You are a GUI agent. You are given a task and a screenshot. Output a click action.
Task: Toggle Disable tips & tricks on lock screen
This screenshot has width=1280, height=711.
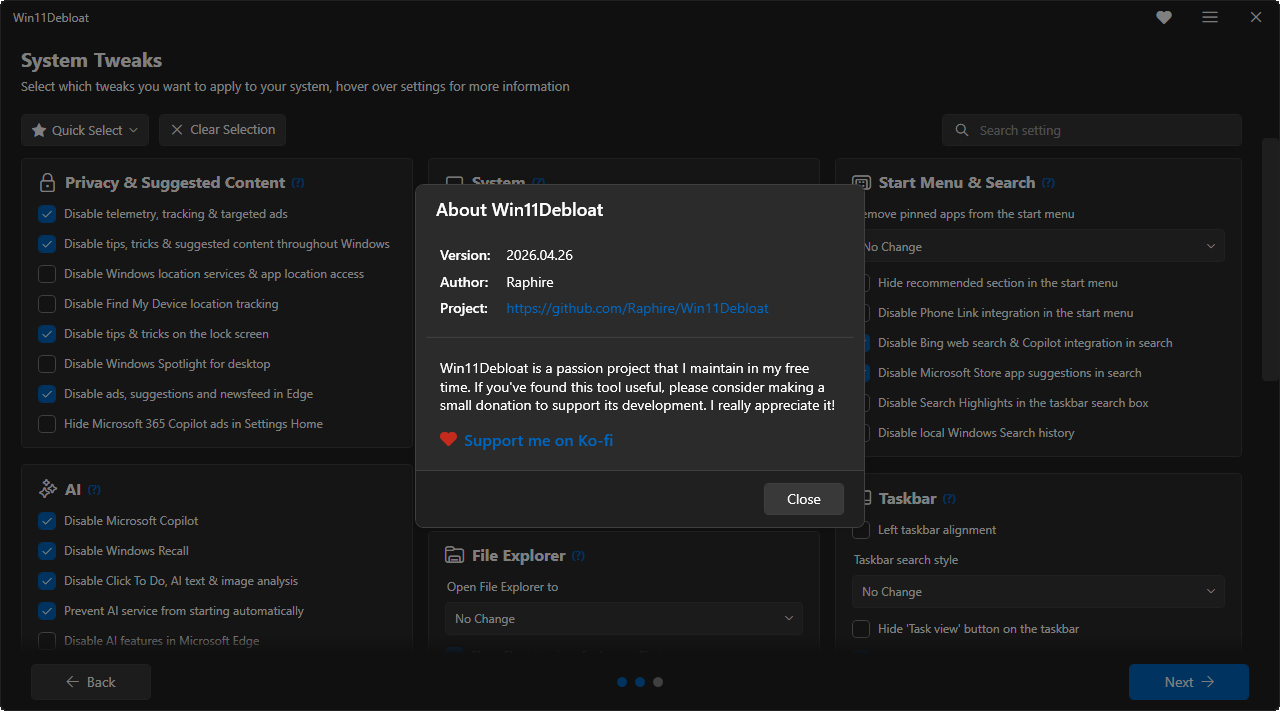point(47,334)
